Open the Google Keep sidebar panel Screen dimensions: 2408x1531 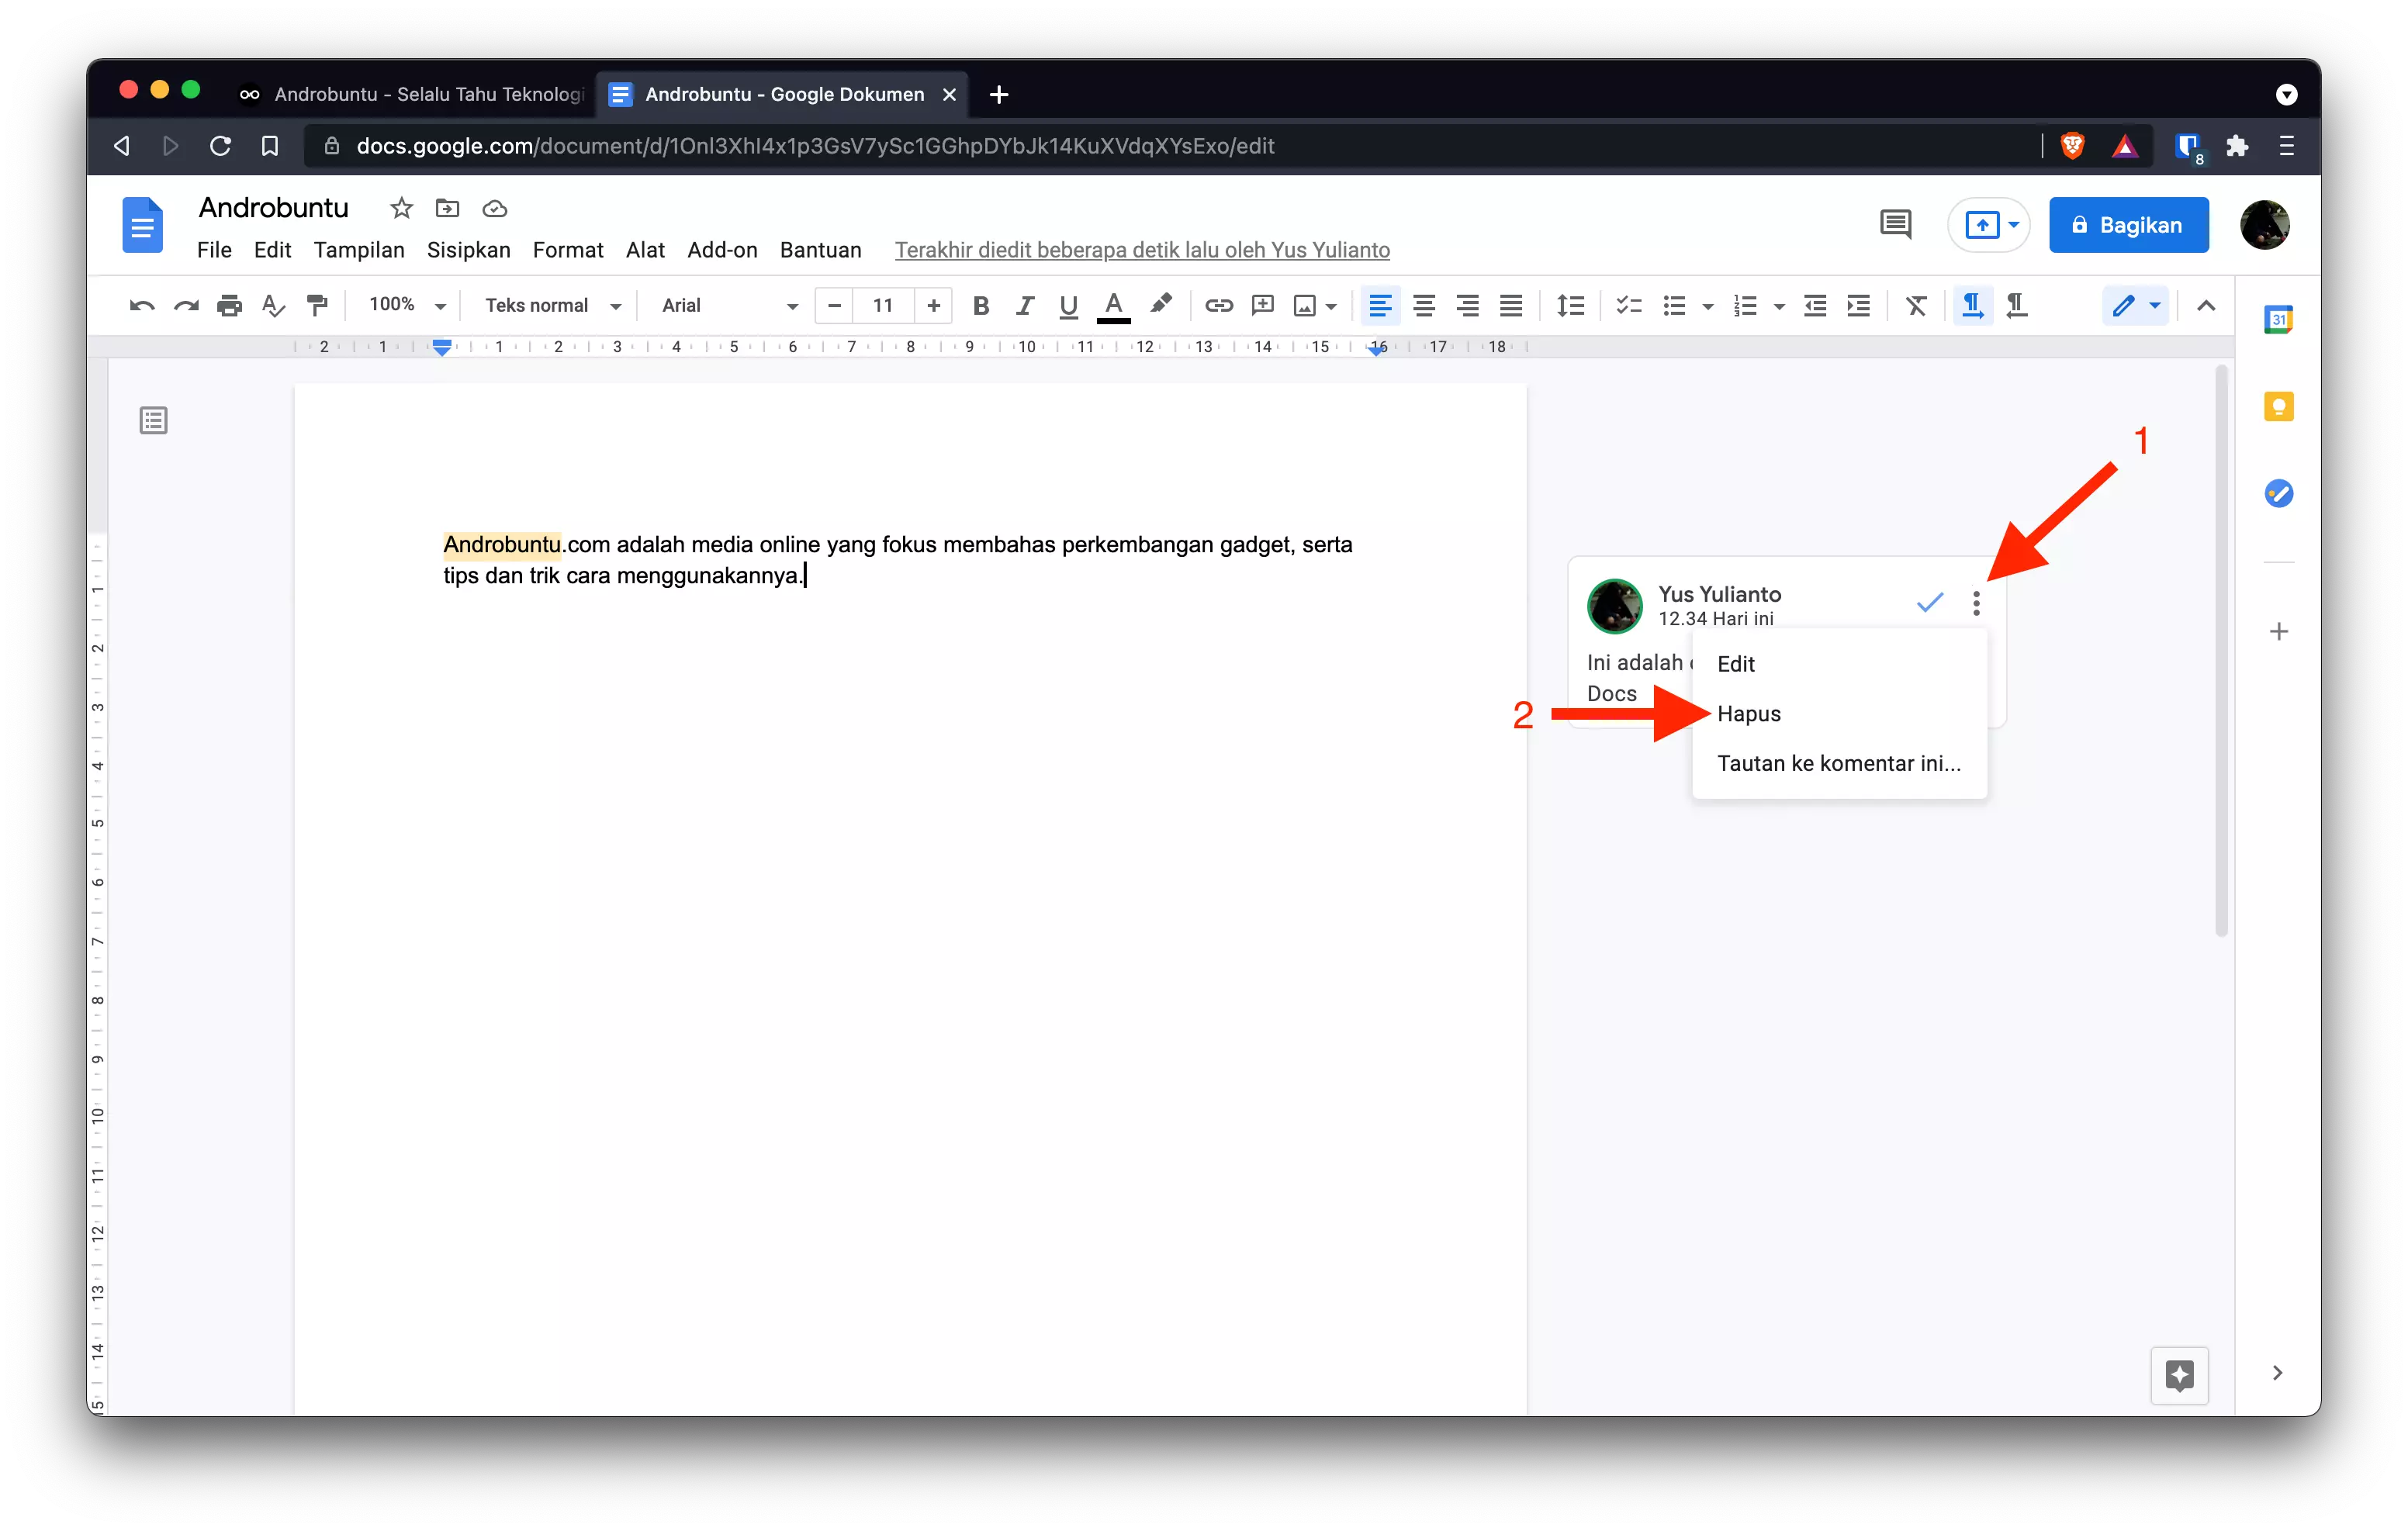(2279, 406)
